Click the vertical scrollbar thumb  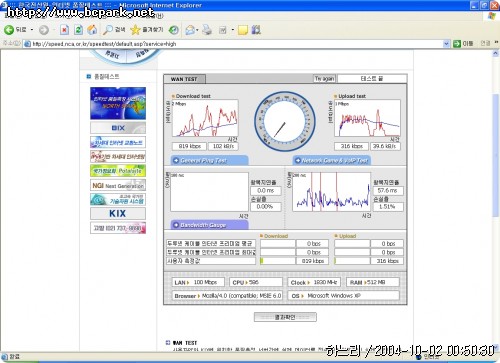tap(496, 155)
